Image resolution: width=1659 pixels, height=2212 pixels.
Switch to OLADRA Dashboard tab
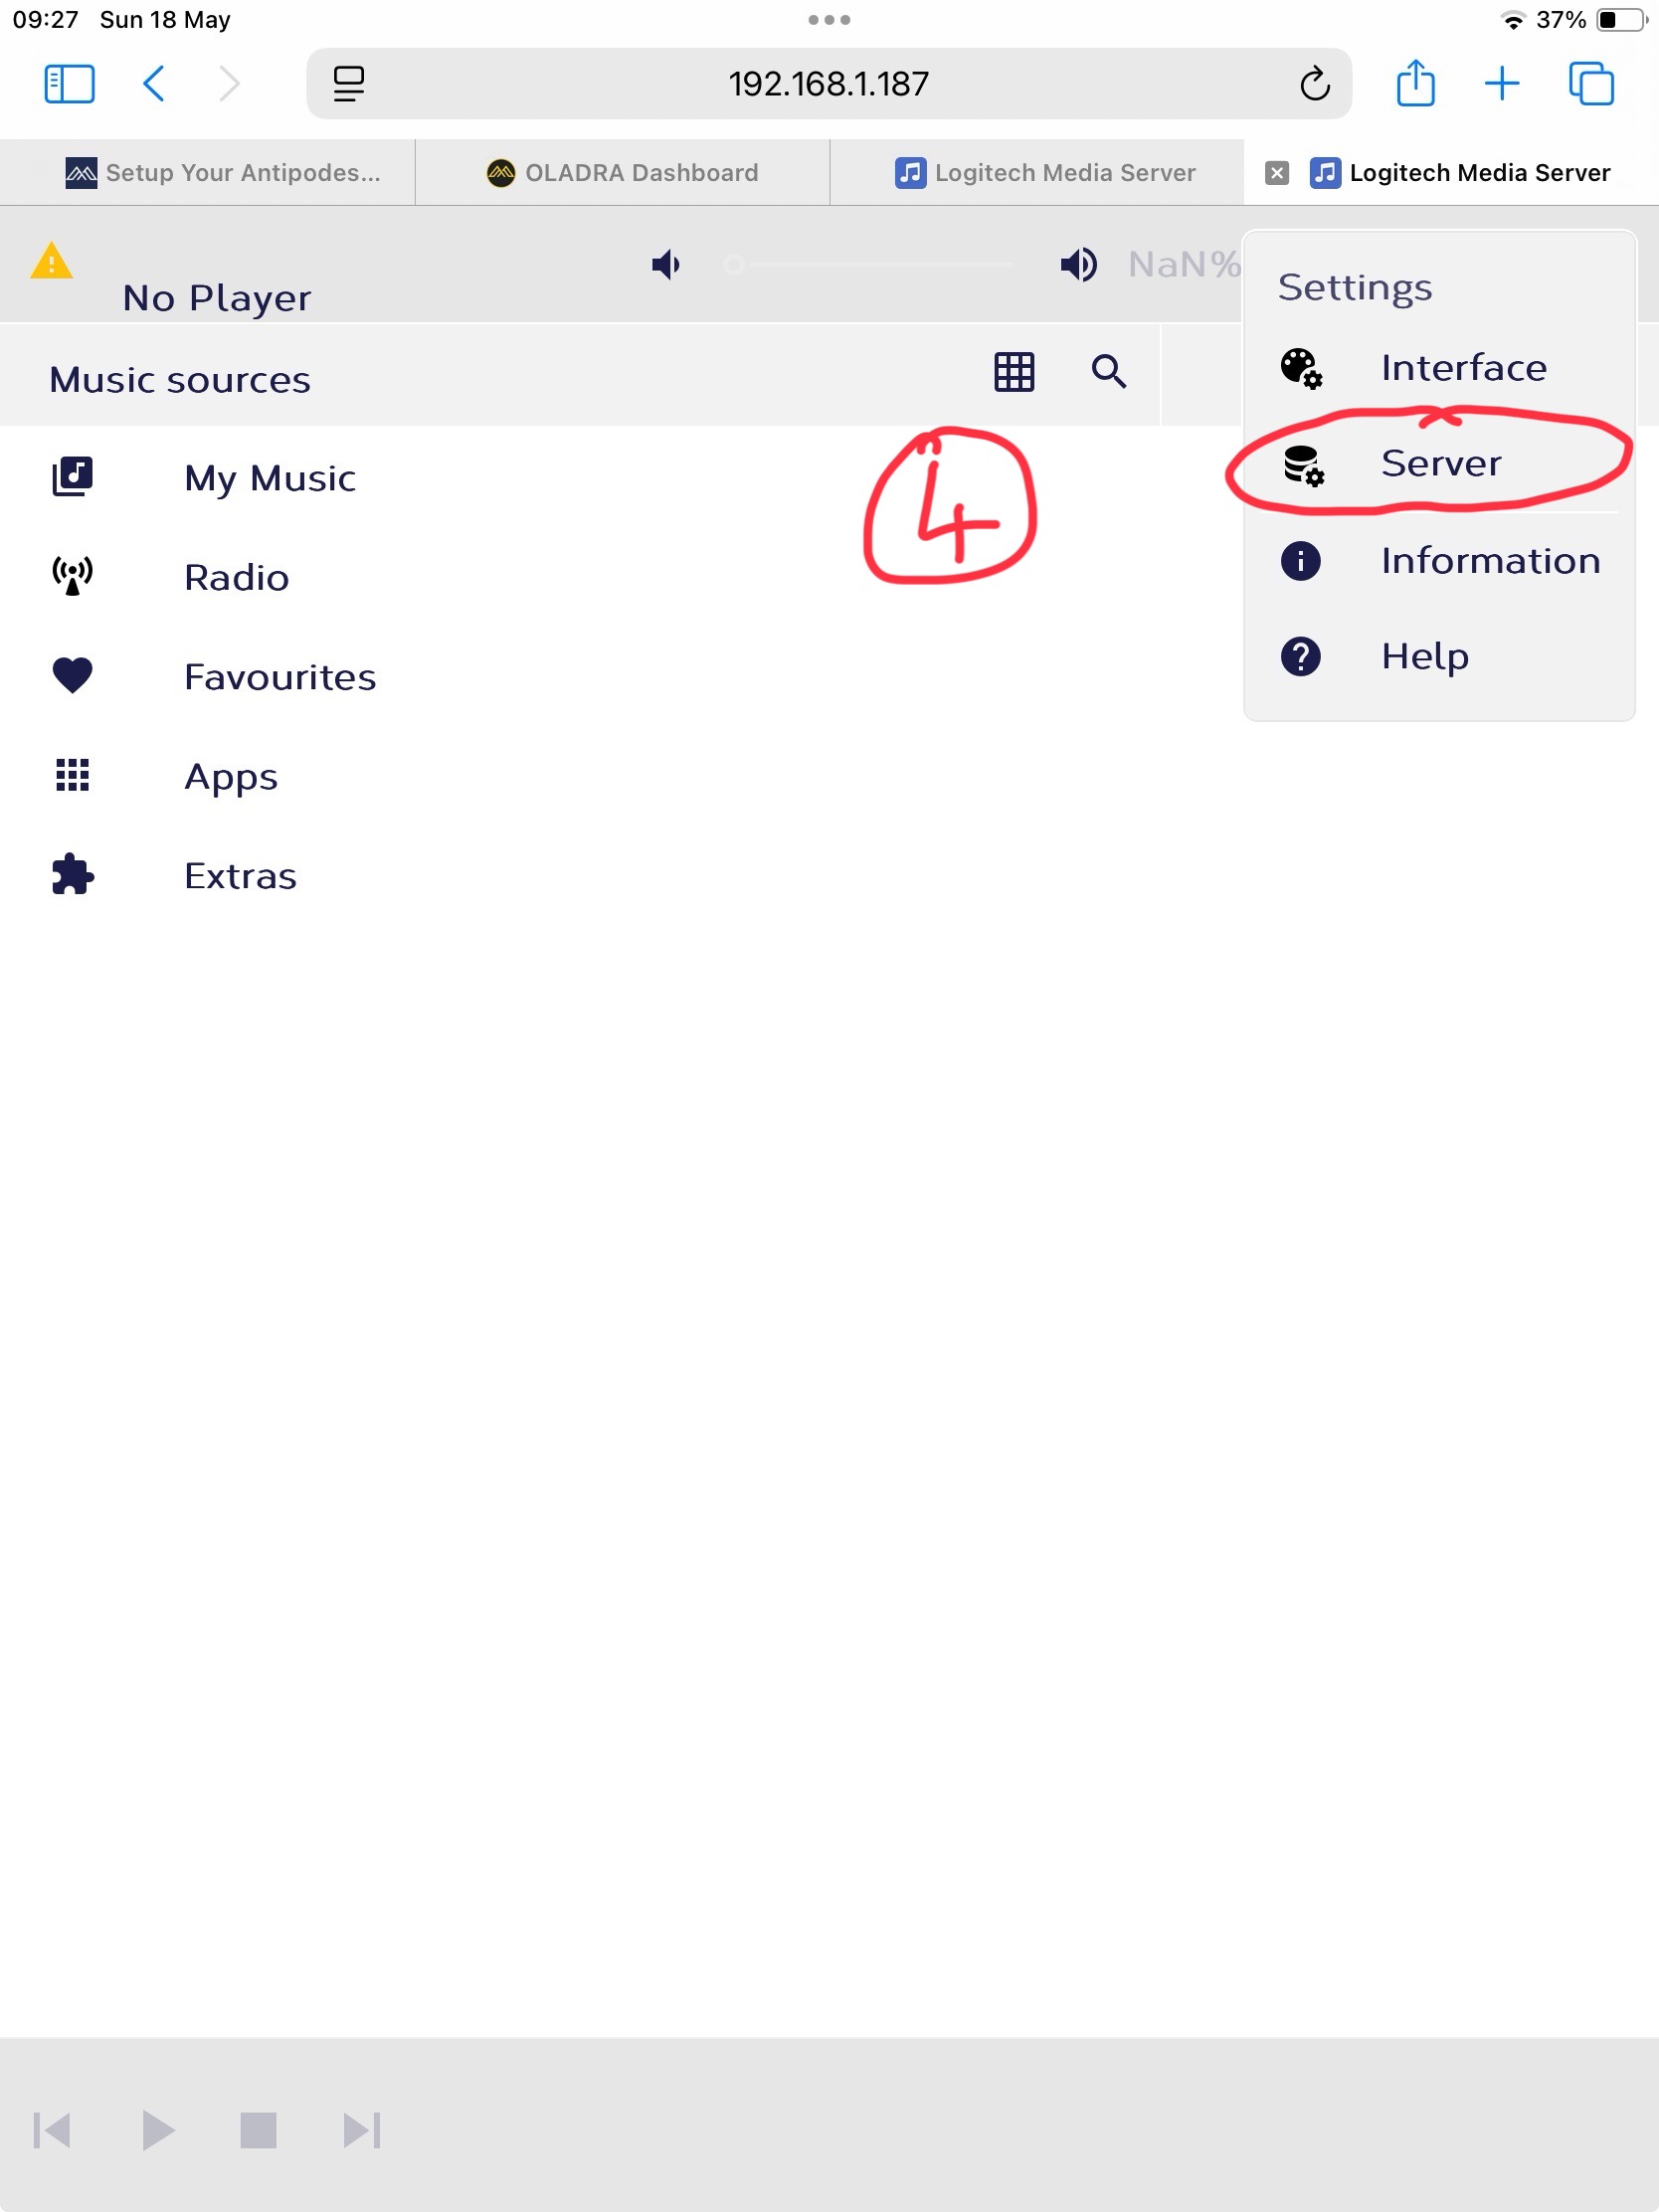[622, 173]
